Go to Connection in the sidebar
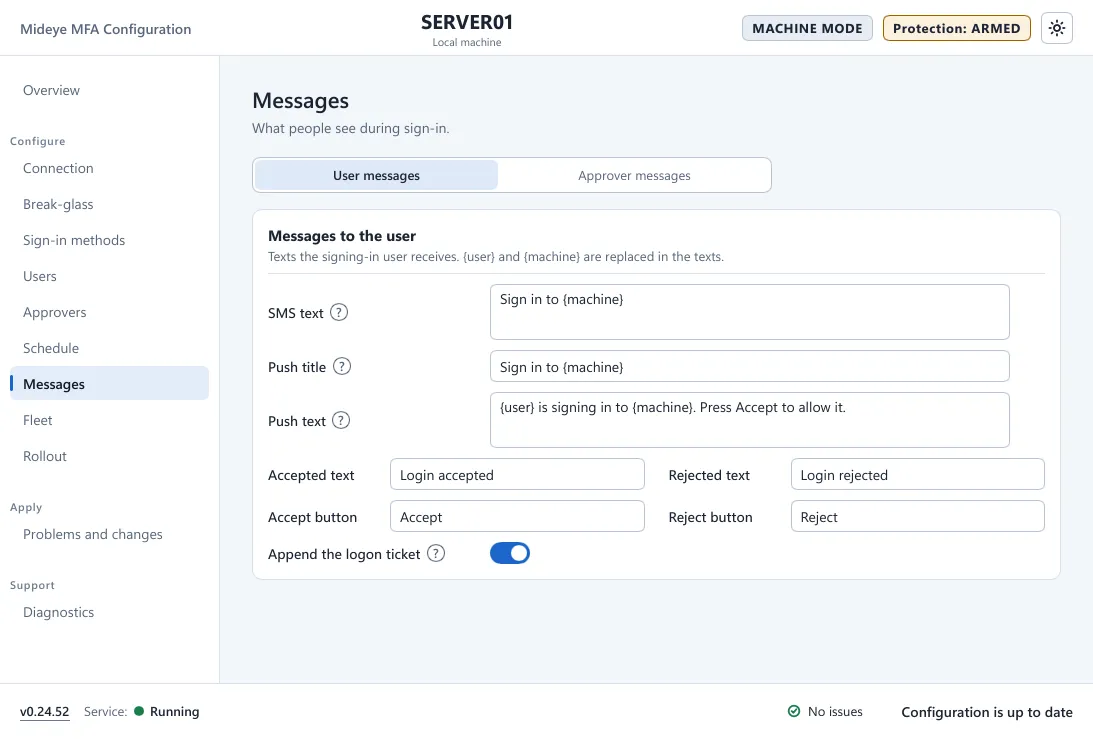This screenshot has height=739, width=1093. pos(109,168)
